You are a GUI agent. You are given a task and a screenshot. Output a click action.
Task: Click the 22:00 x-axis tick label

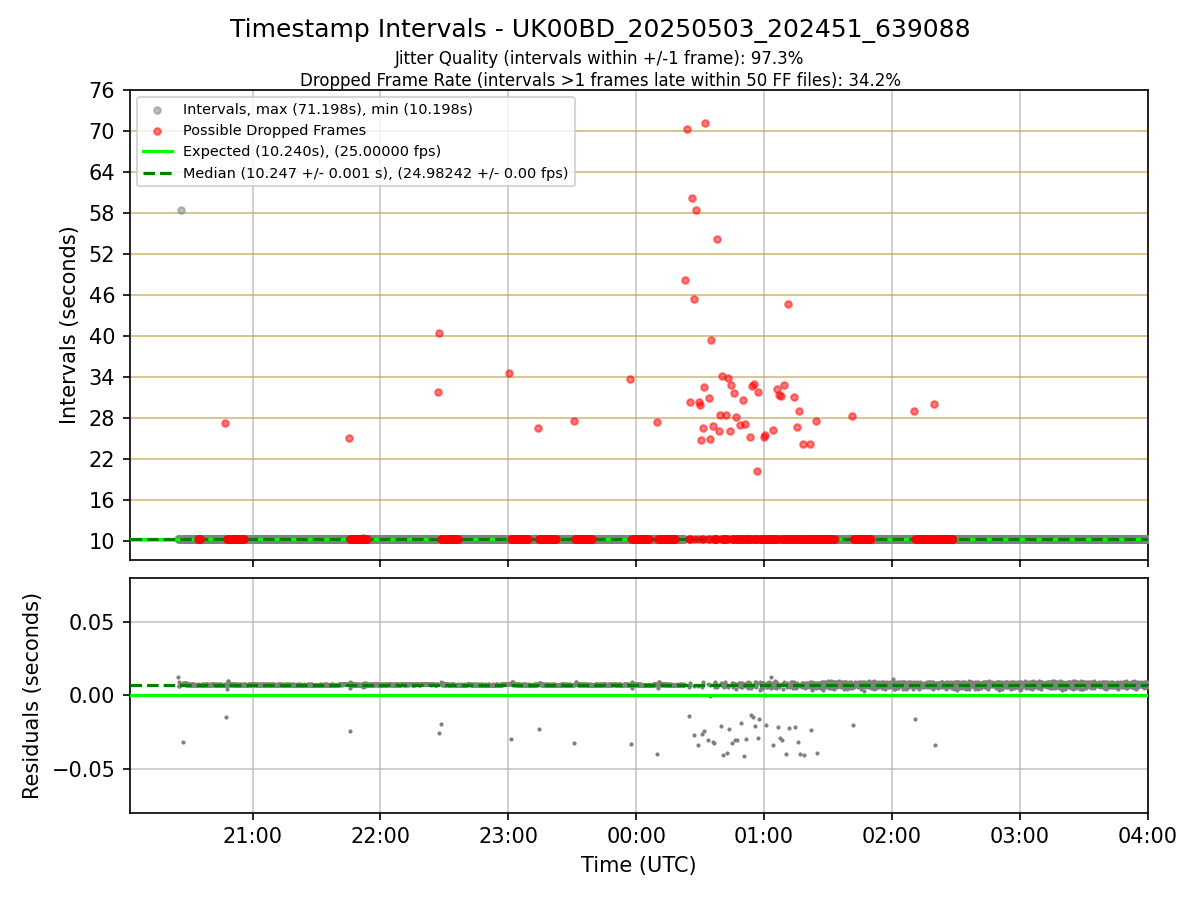click(380, 834)
